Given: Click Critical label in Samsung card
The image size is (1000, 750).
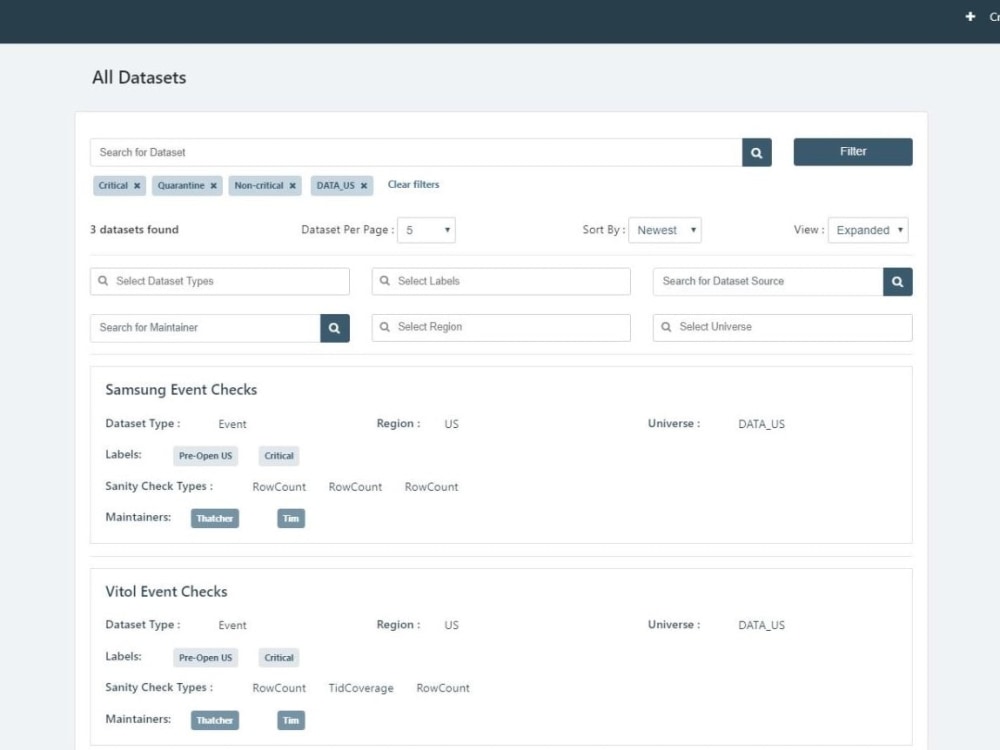Looking at the screenshot, I should click(279, 456).
